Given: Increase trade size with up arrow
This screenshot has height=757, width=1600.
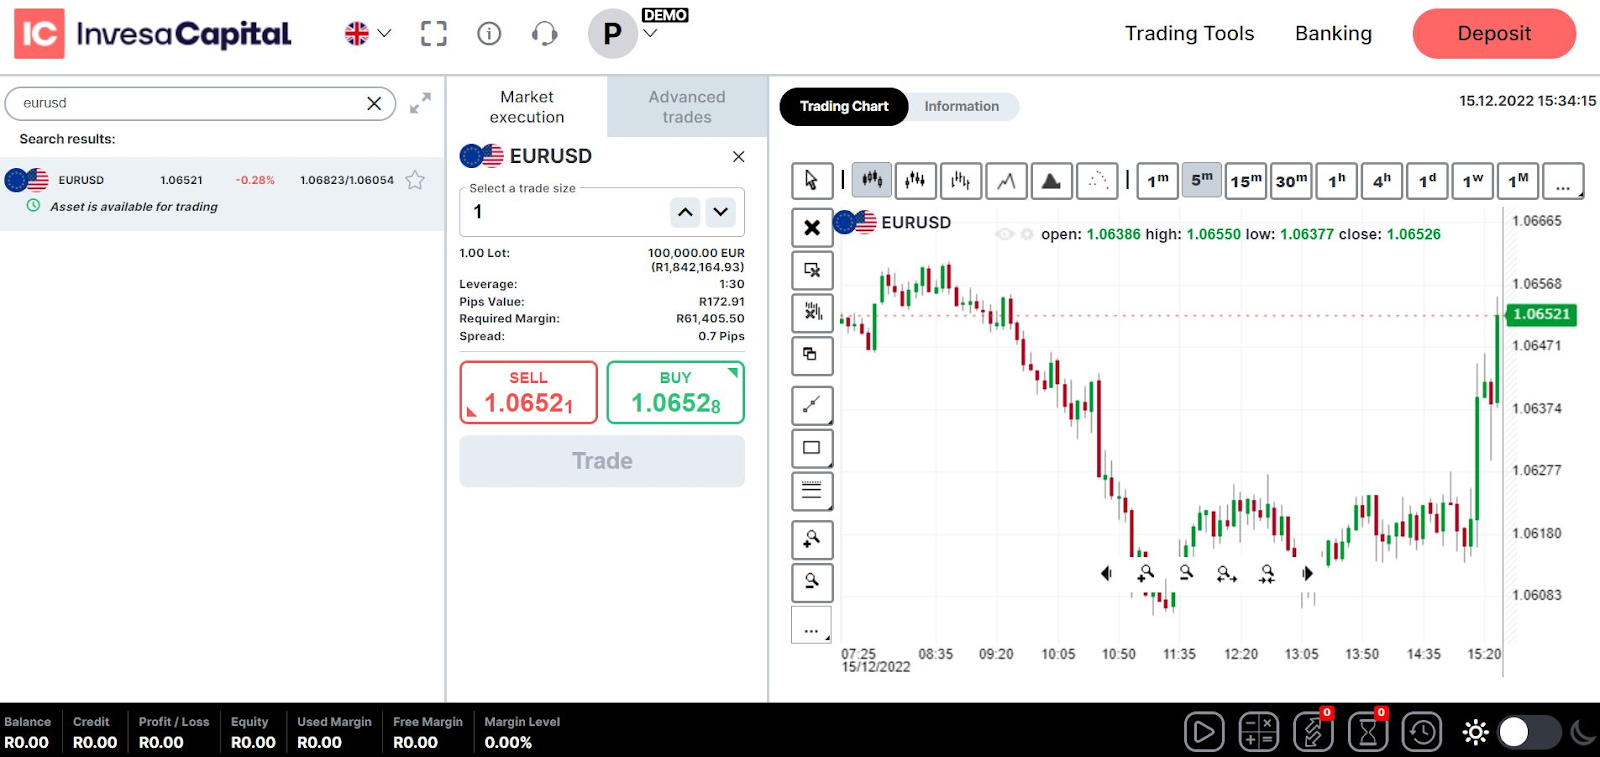Looking at the screenshot, I should click(685, 212).
